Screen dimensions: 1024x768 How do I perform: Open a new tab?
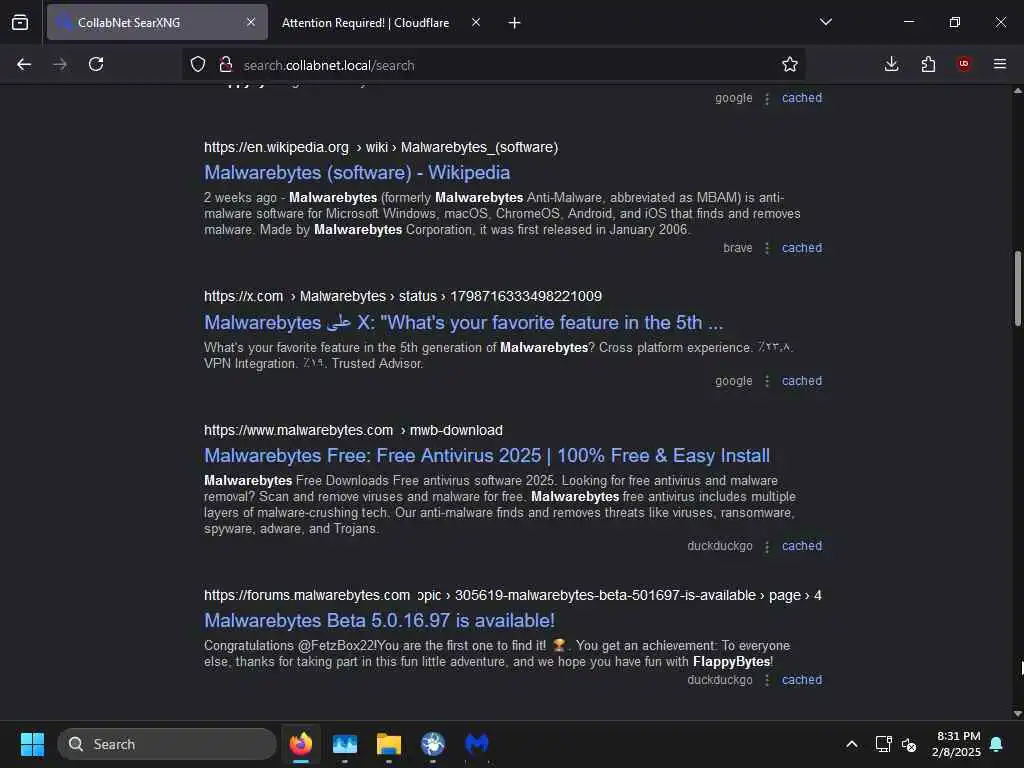point(515,23)
